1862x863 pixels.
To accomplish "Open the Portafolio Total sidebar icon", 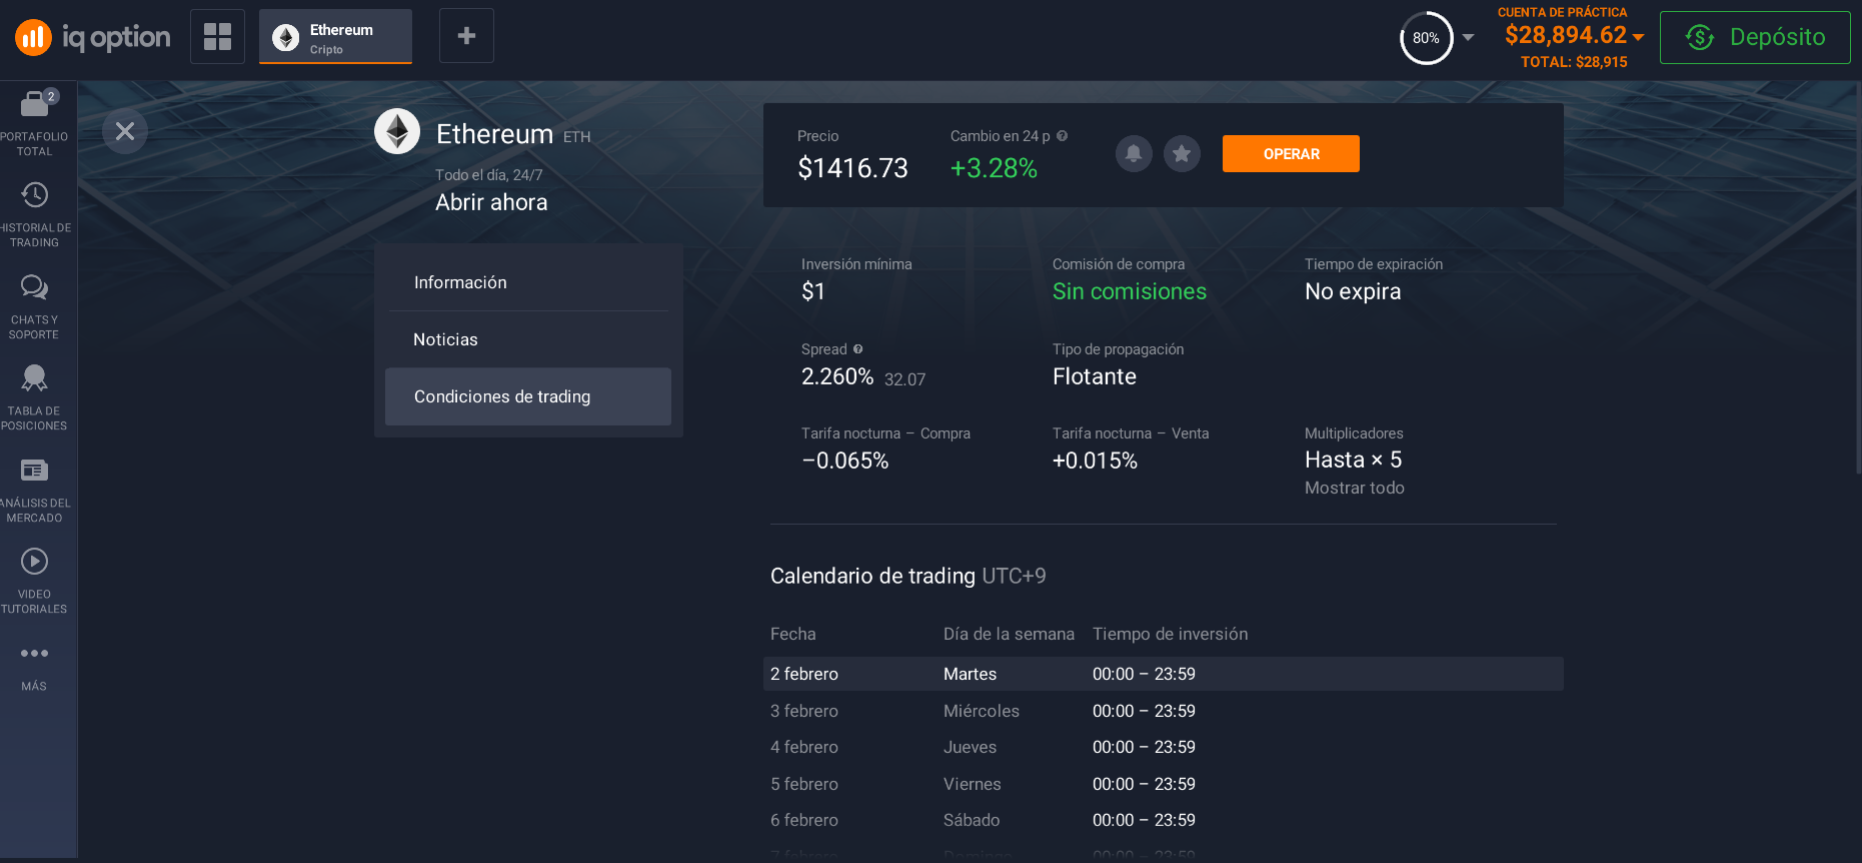I will (x=35, y=120).
